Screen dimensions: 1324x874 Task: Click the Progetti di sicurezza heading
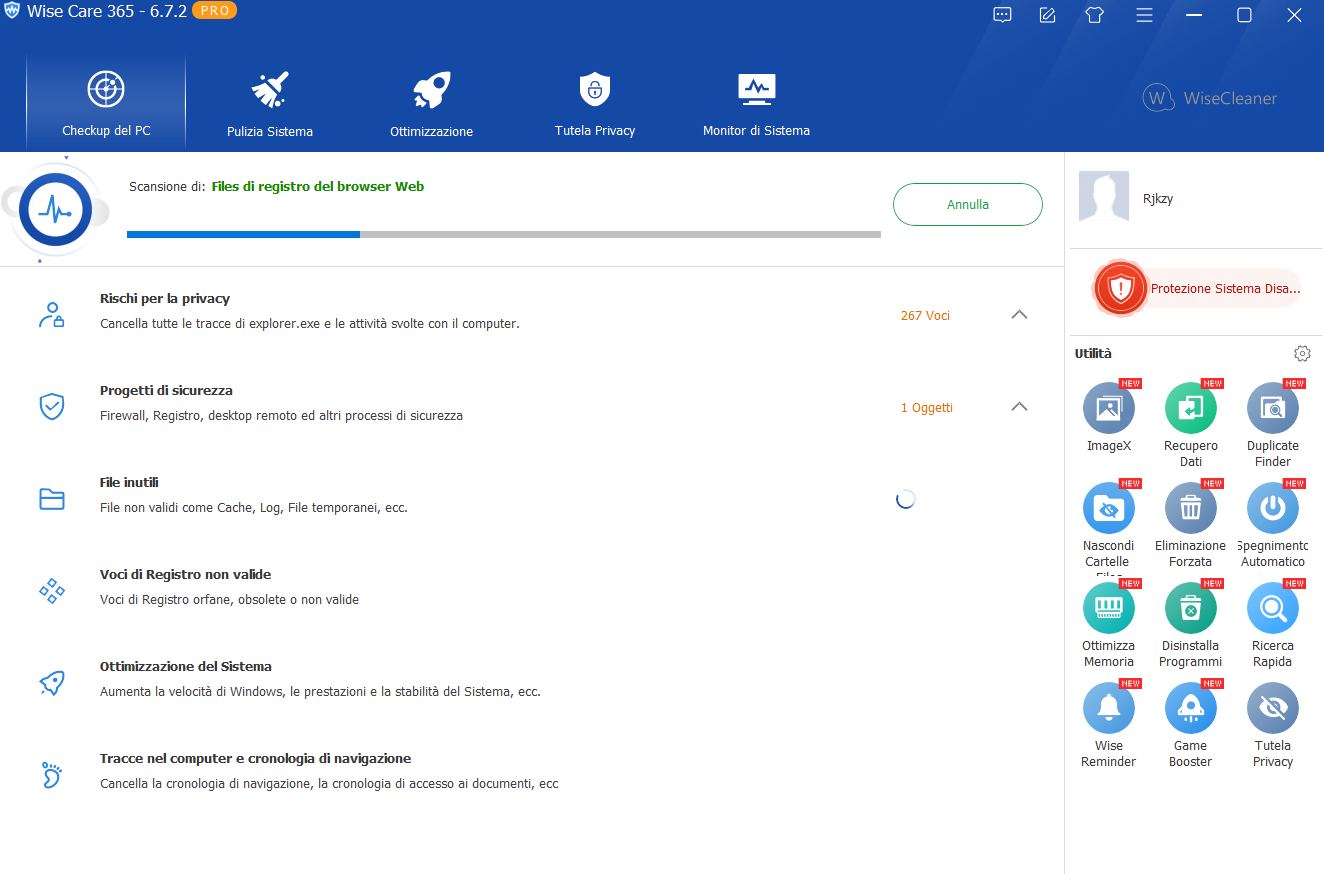click(x=166, y=390)
